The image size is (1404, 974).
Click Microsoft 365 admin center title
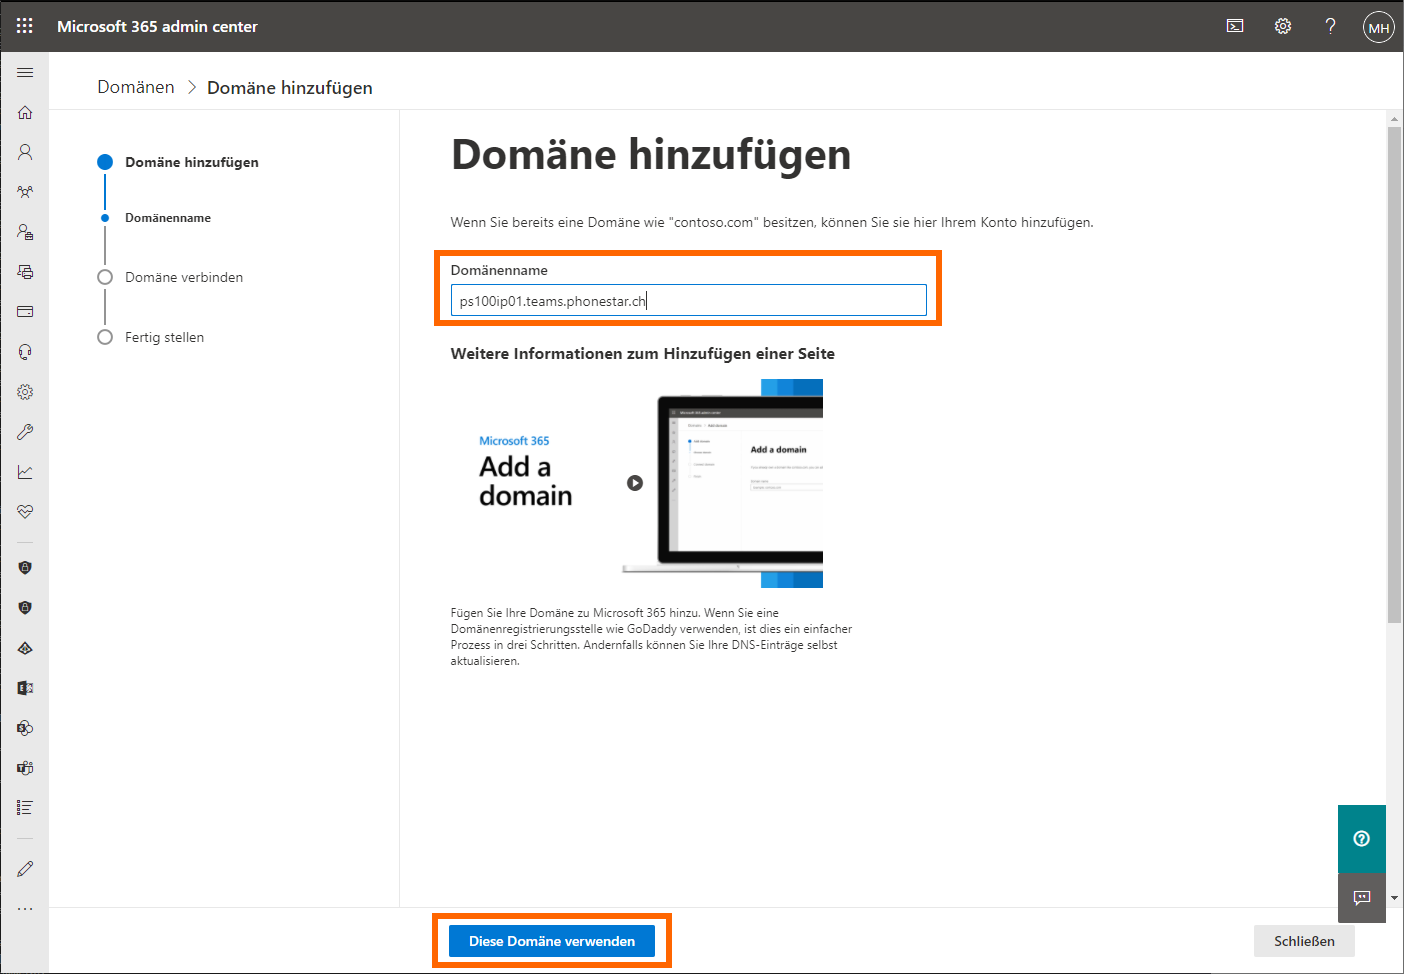click(x=157, y=26)
